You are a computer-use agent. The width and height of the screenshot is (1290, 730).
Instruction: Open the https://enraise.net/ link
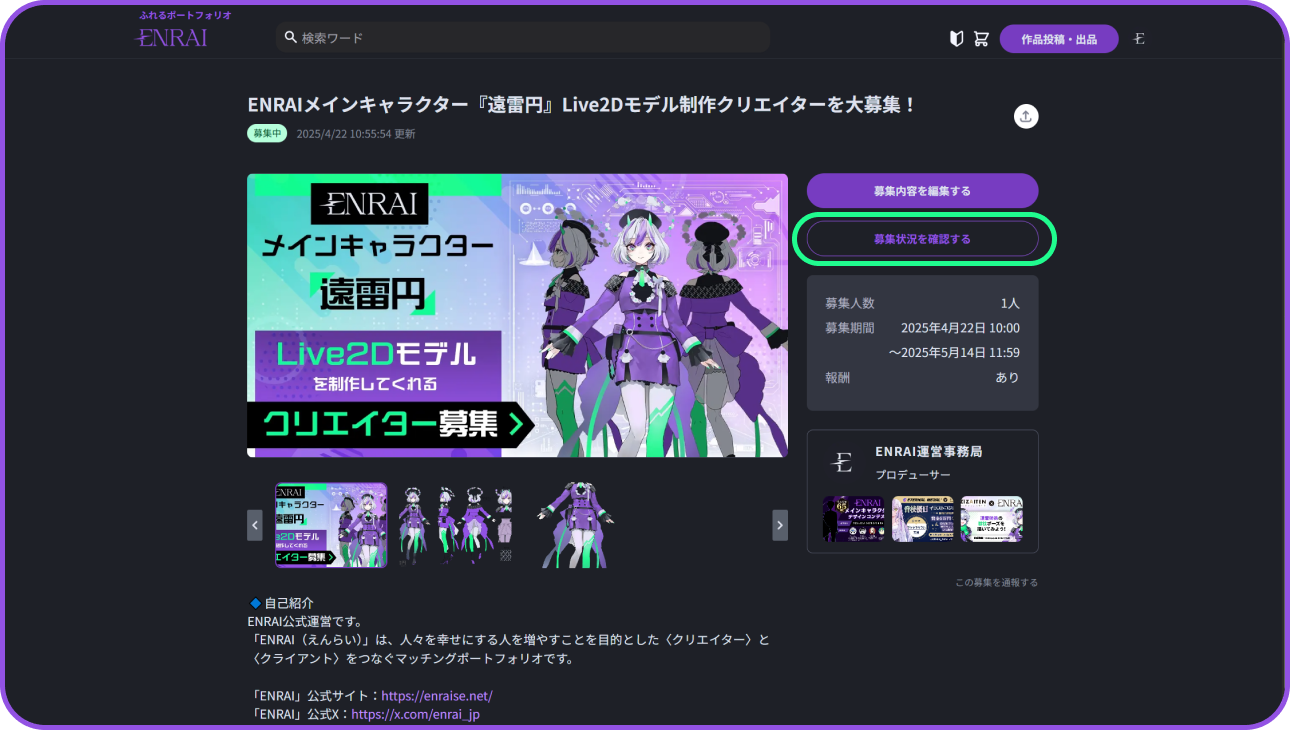click(x=437, y=696)
